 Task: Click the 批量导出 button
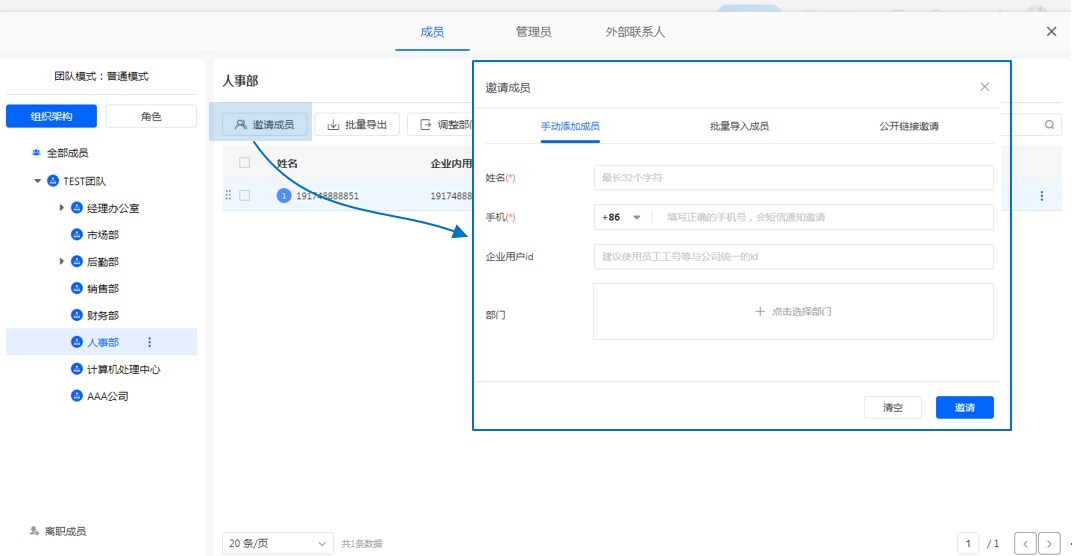click(x=358, y=125)
